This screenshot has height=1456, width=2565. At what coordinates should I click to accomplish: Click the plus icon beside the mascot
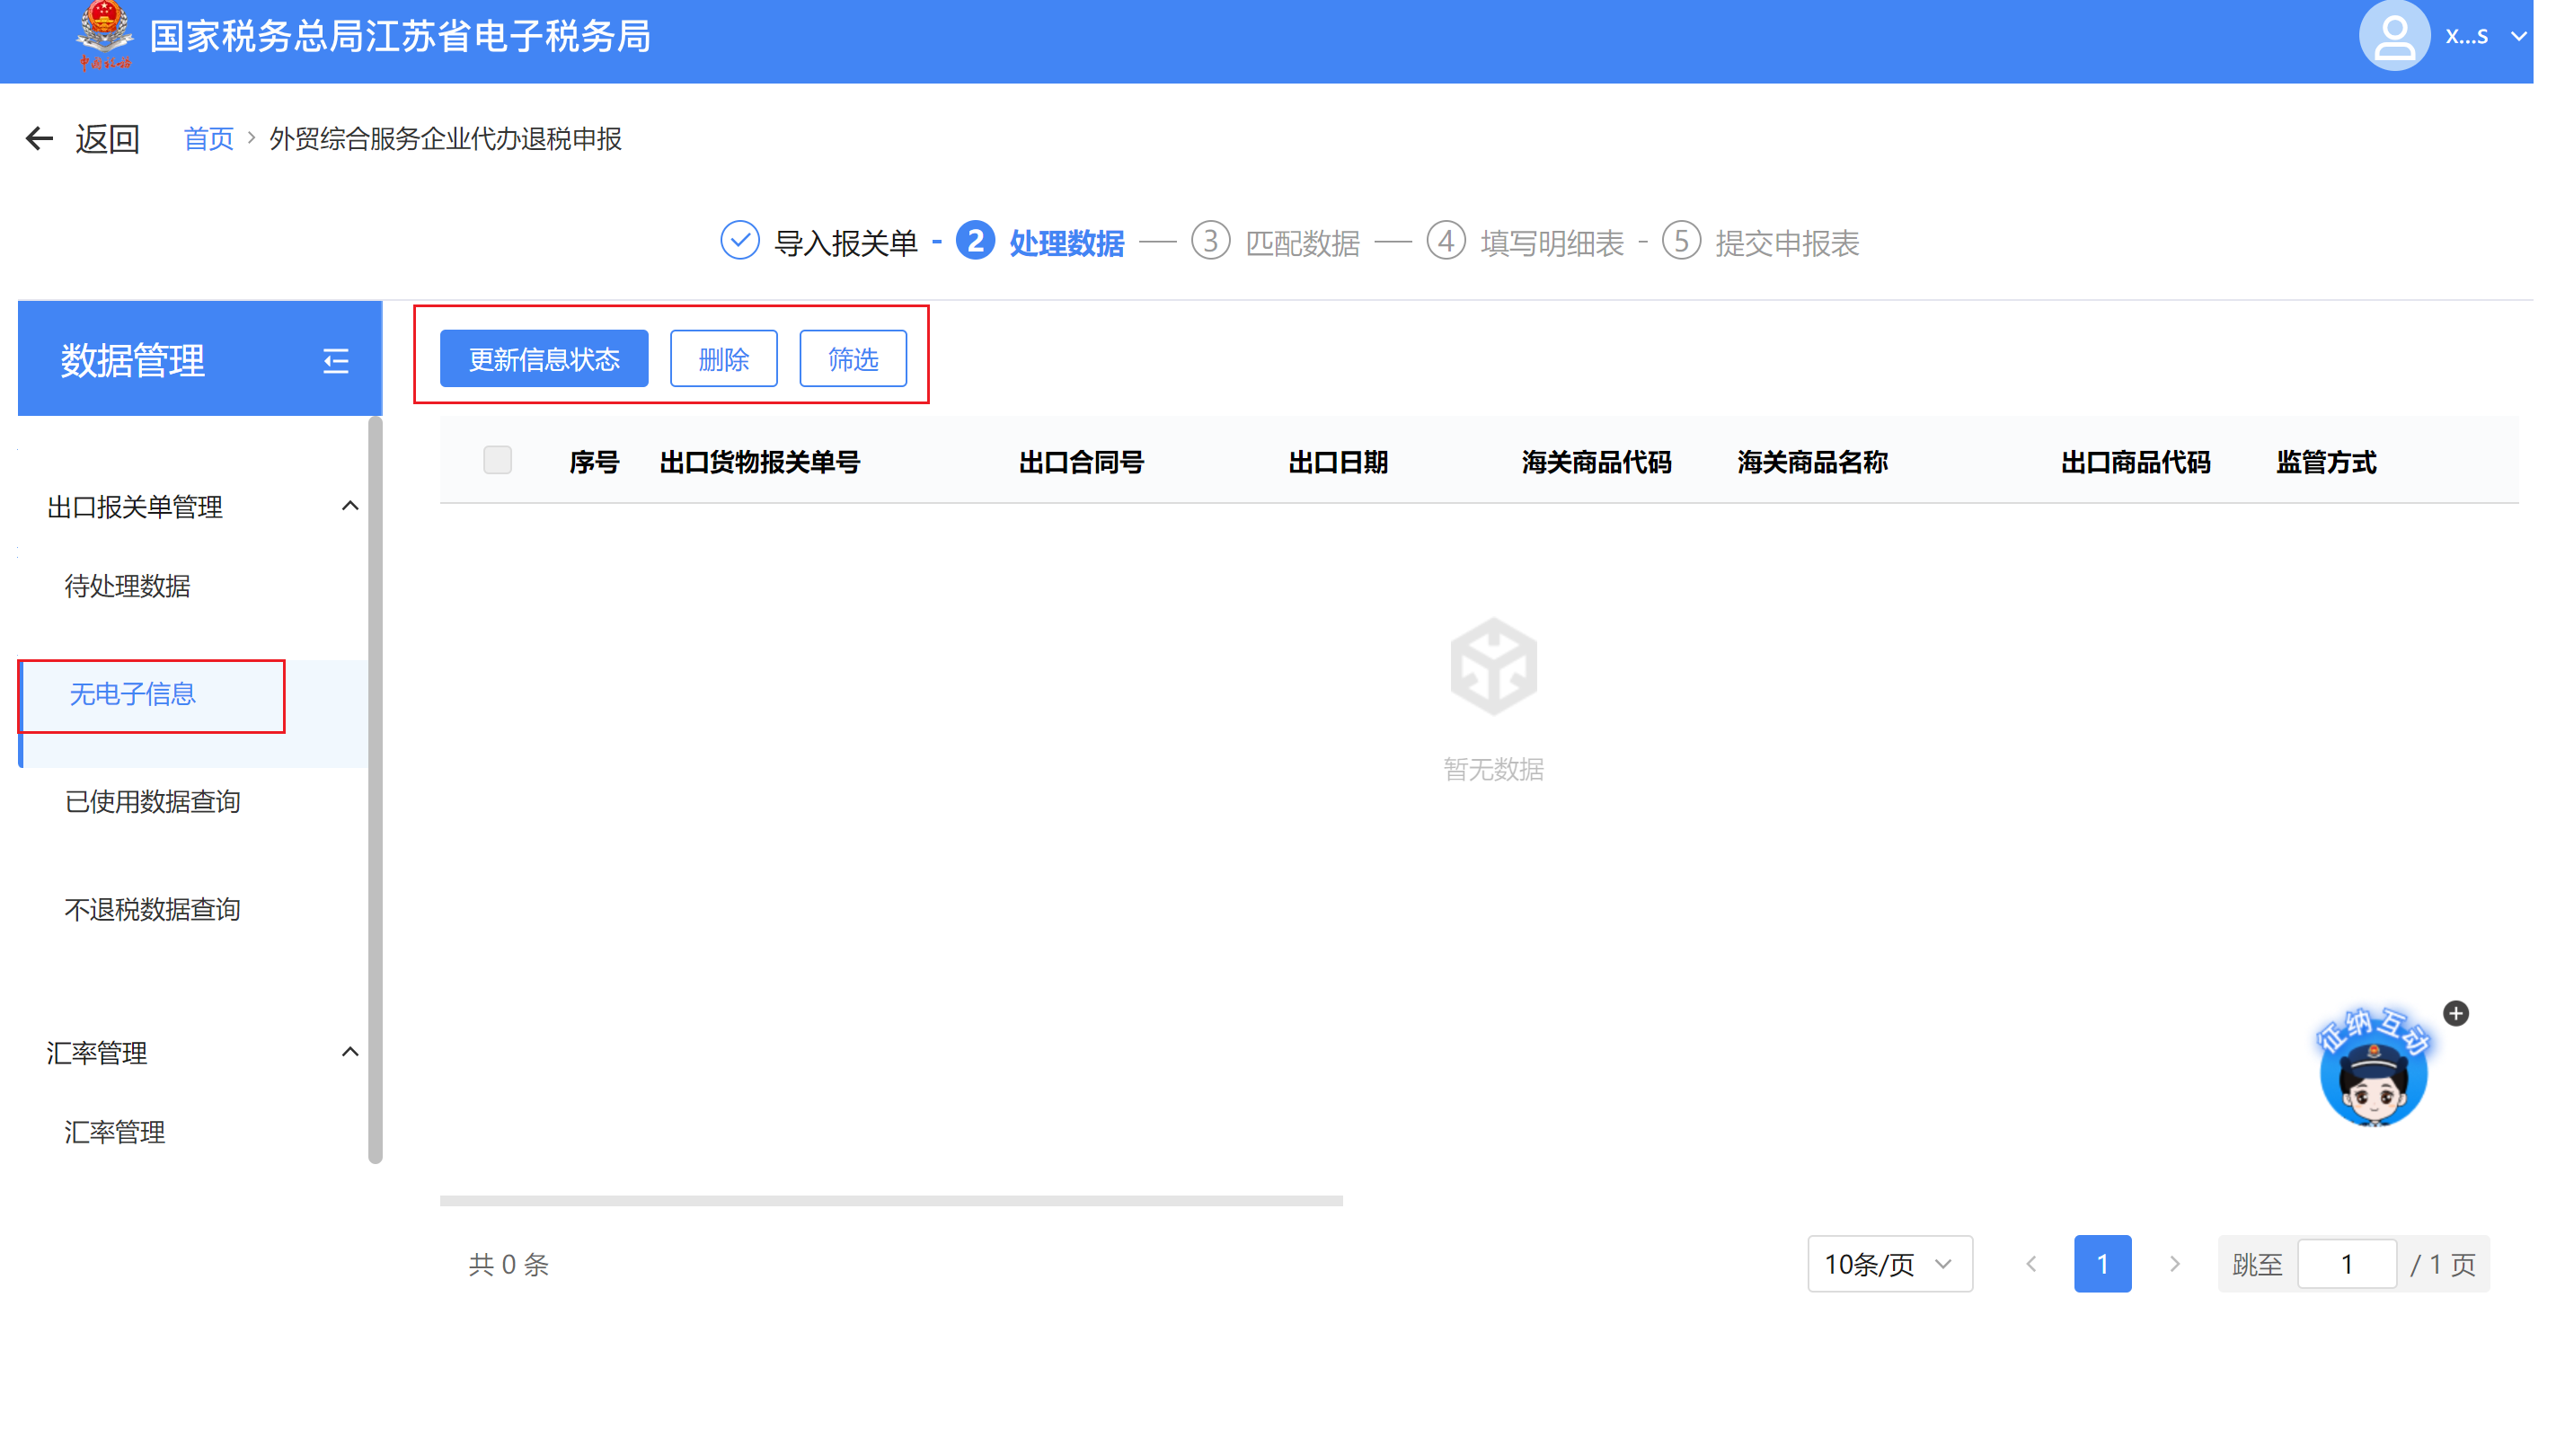[2455, 1013]
